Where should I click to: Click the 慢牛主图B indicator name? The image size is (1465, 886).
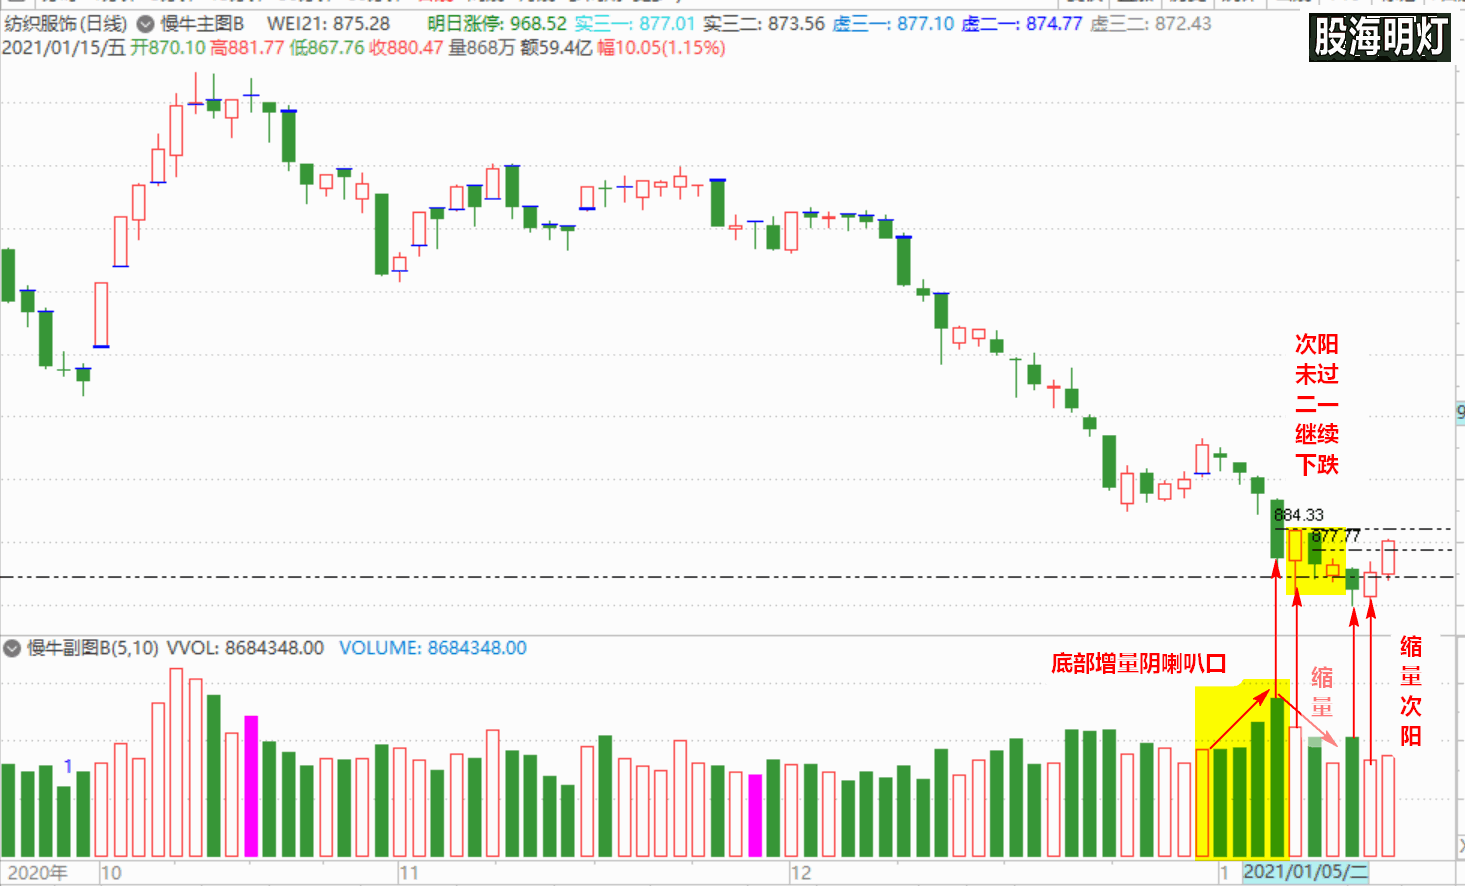click(x=202, y=24)
